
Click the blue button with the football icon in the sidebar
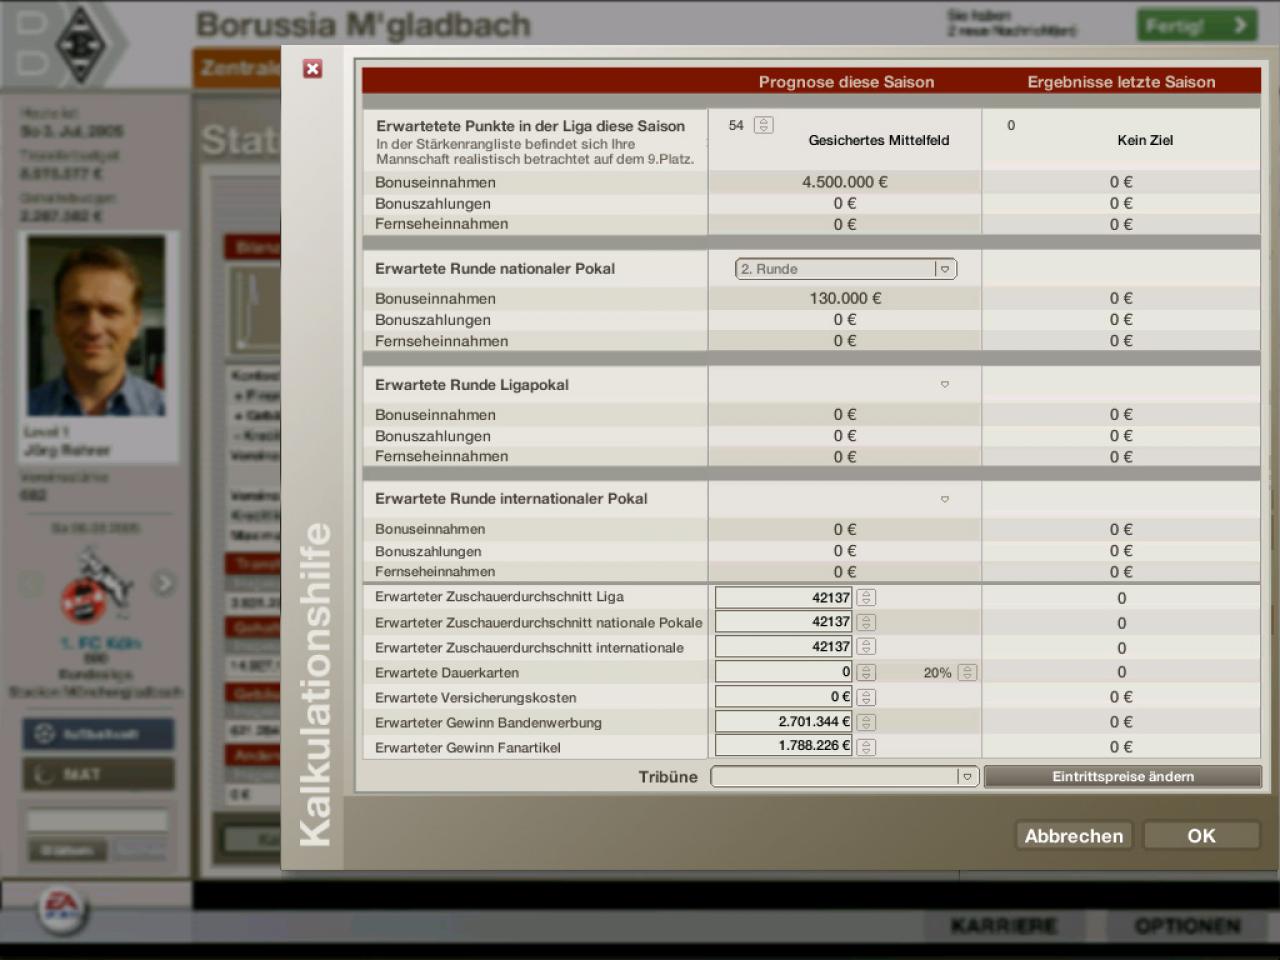click(x=98, y=734)
